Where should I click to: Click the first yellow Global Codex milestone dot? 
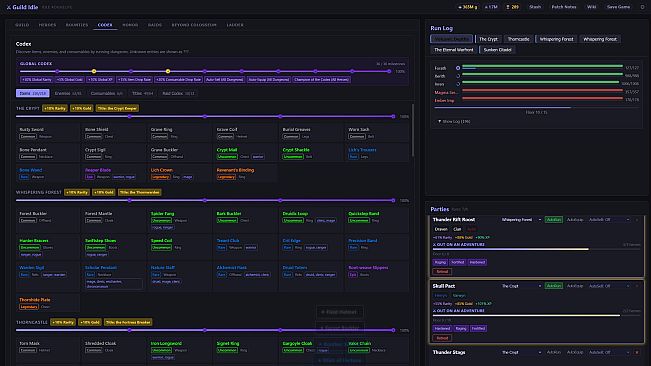[94, 71]
